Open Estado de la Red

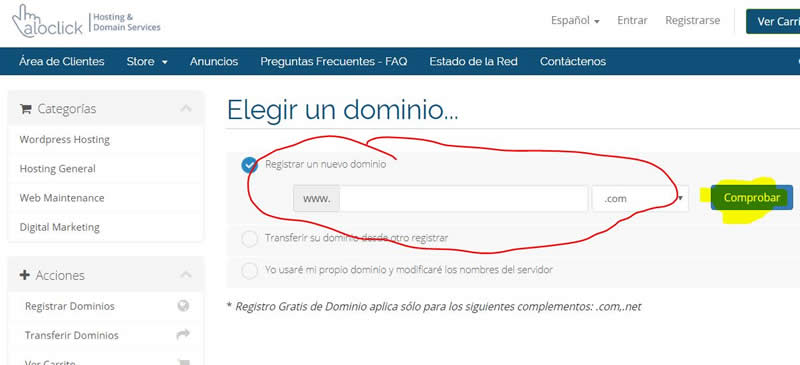tap(473, 62)
